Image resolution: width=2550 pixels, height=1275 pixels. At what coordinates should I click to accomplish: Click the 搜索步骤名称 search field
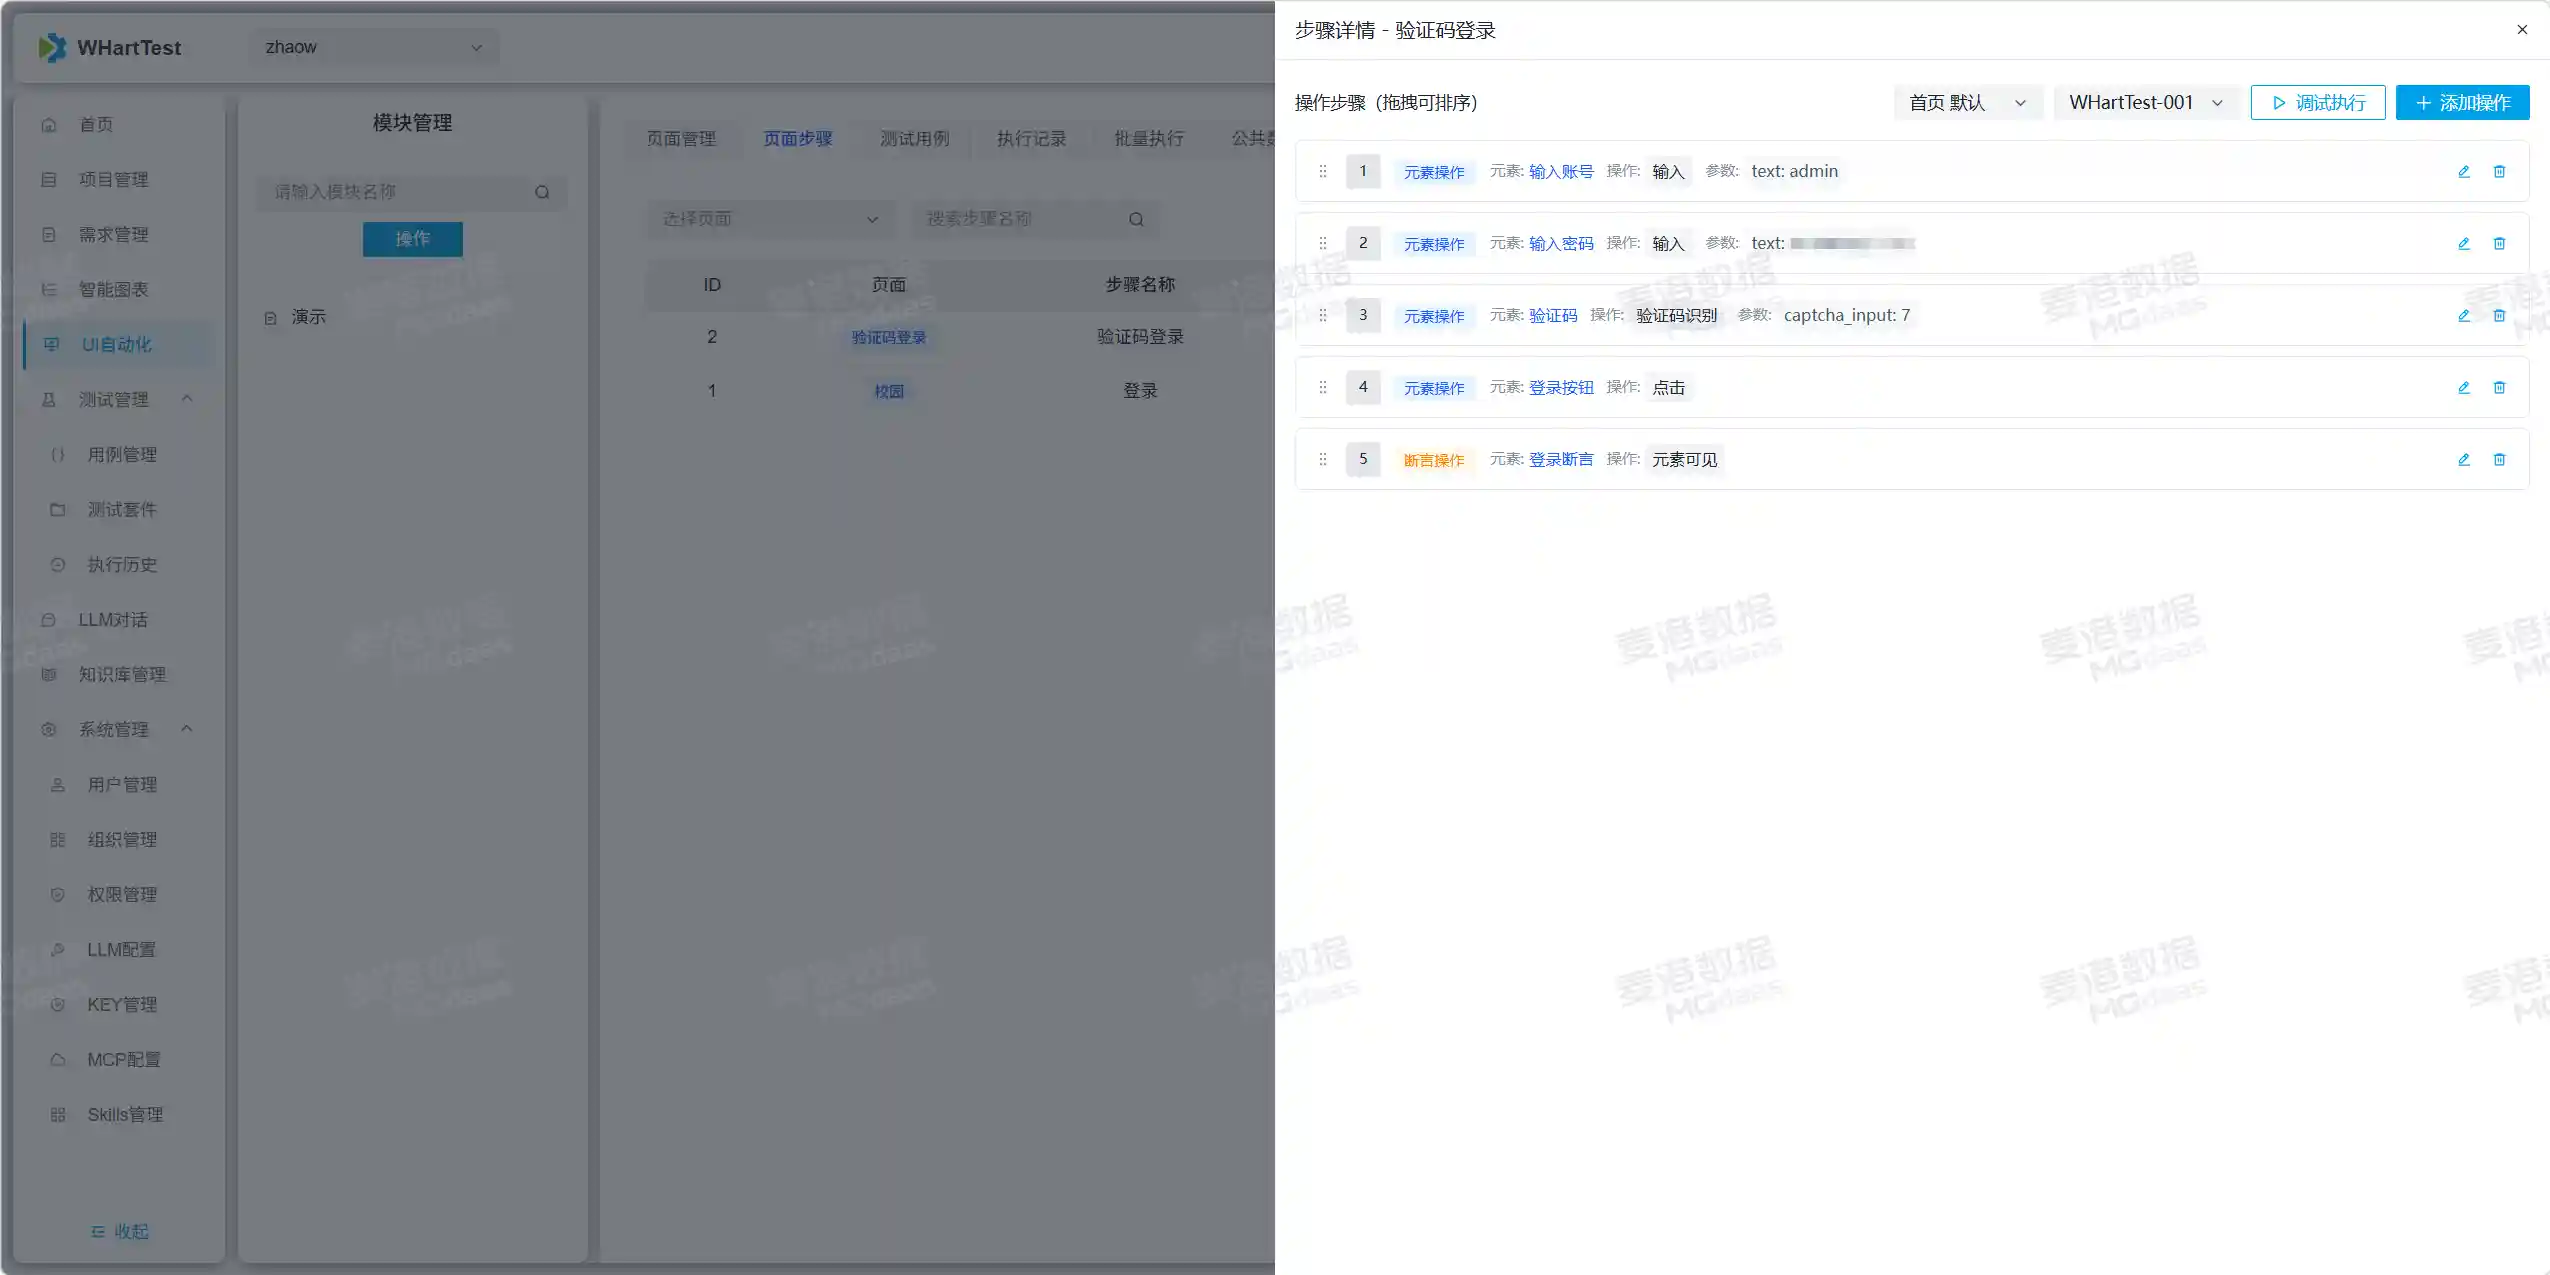pos(1020,219)
